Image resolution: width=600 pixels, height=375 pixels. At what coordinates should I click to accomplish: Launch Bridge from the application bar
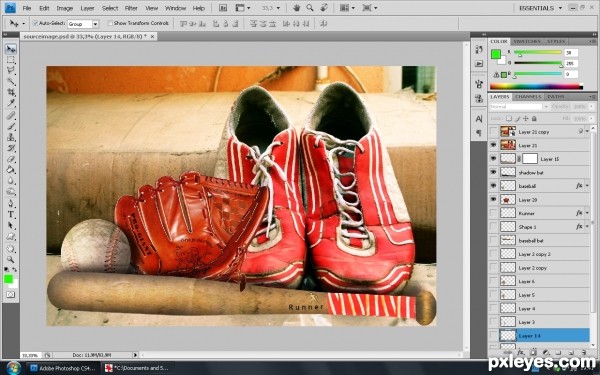pyautogui.click(x=223, y=8)
